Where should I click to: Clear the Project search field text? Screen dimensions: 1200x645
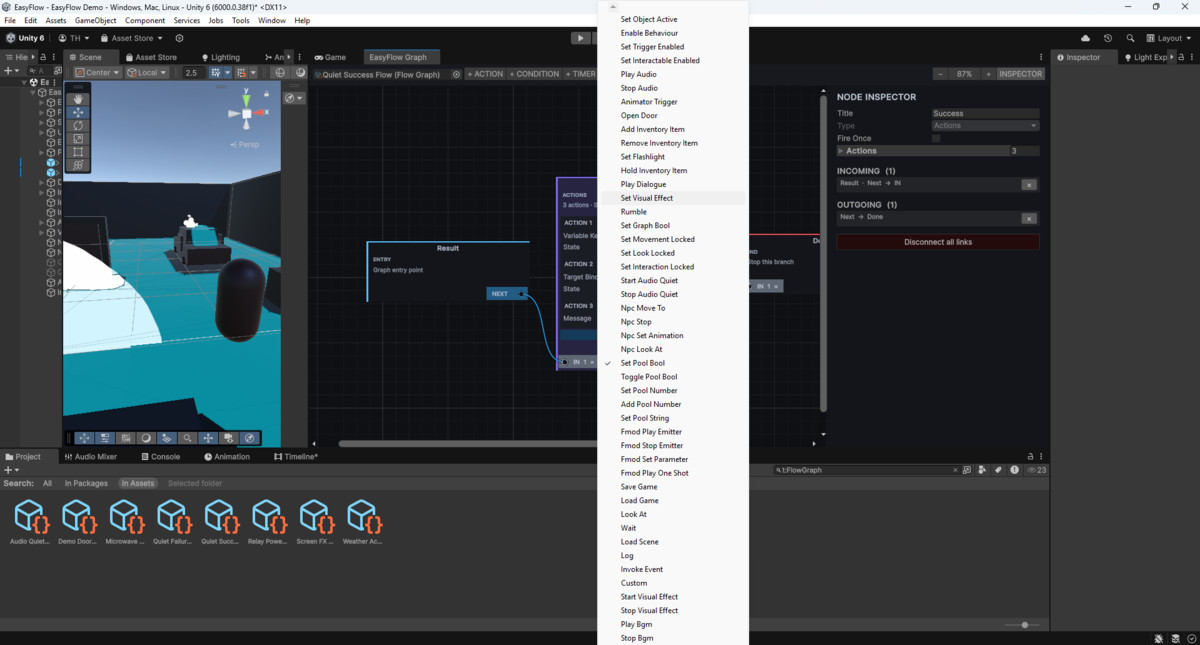[x=955, y=470]
